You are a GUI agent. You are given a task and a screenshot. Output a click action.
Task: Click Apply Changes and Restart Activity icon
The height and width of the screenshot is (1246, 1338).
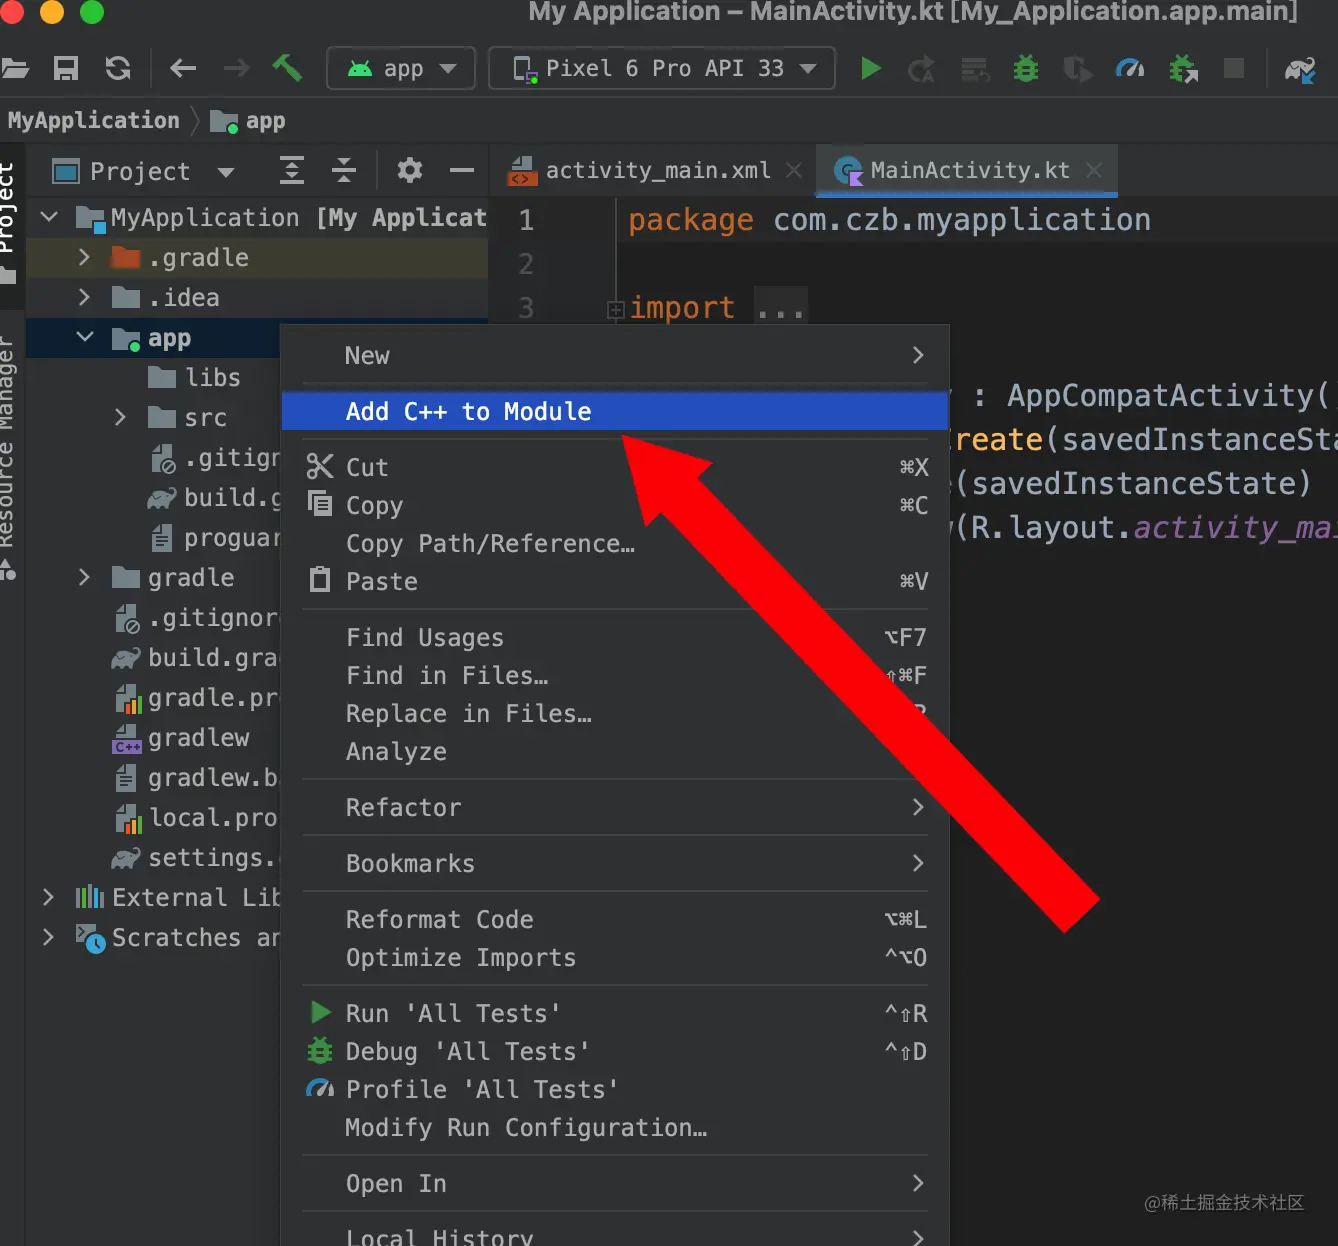[921, 69]
